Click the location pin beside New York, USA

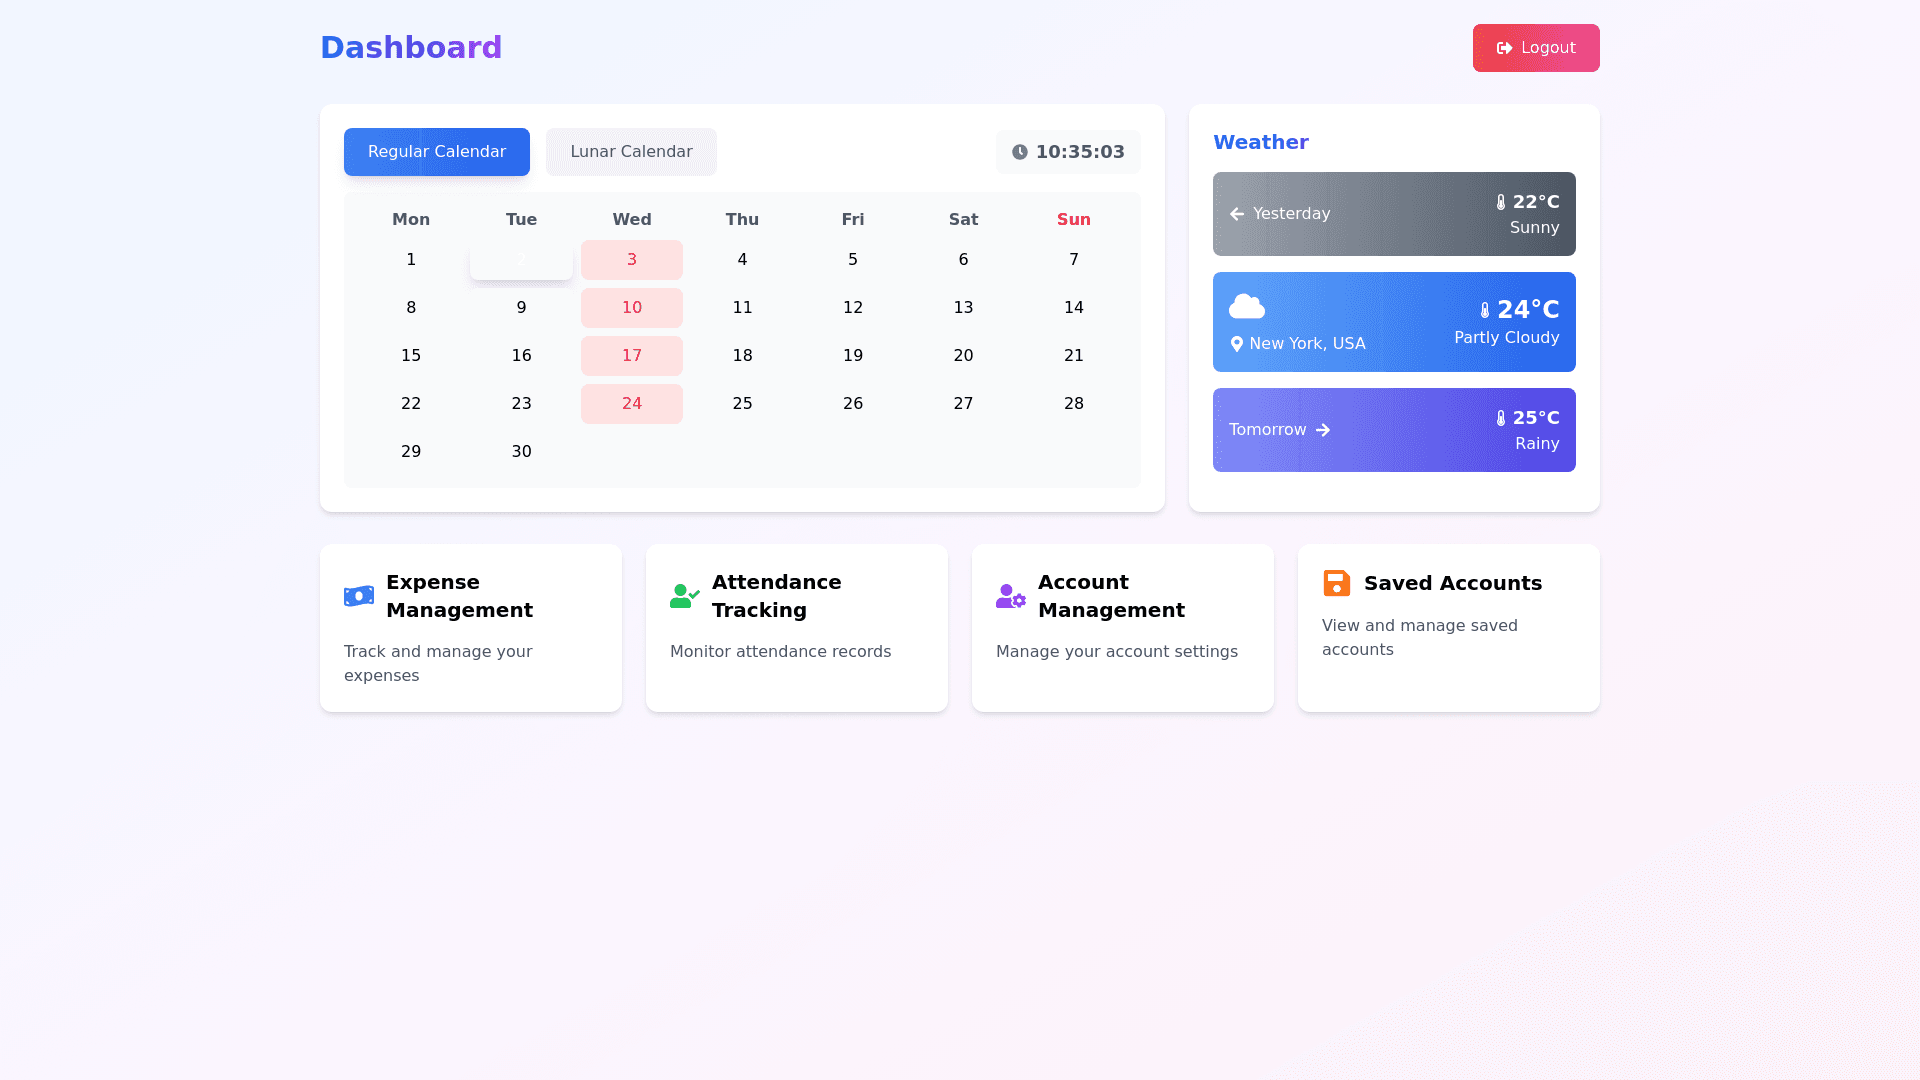coord(1237,343)
